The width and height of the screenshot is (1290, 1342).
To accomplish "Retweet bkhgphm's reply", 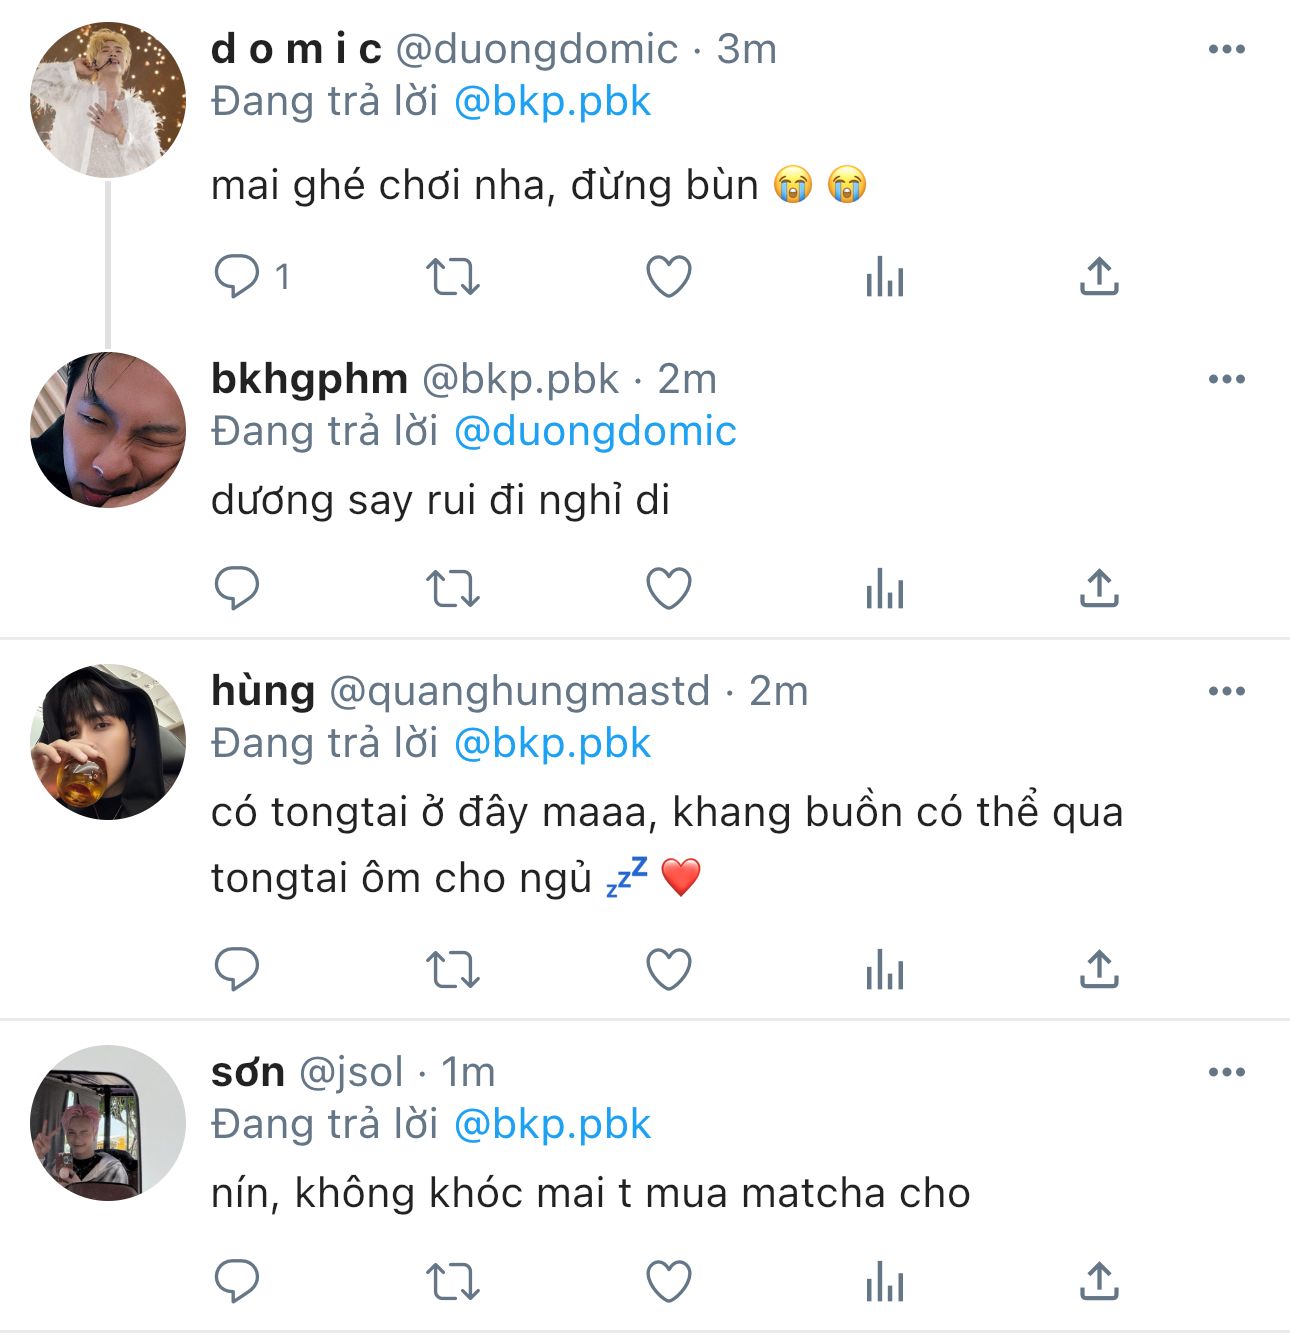I will coord(453,588).
